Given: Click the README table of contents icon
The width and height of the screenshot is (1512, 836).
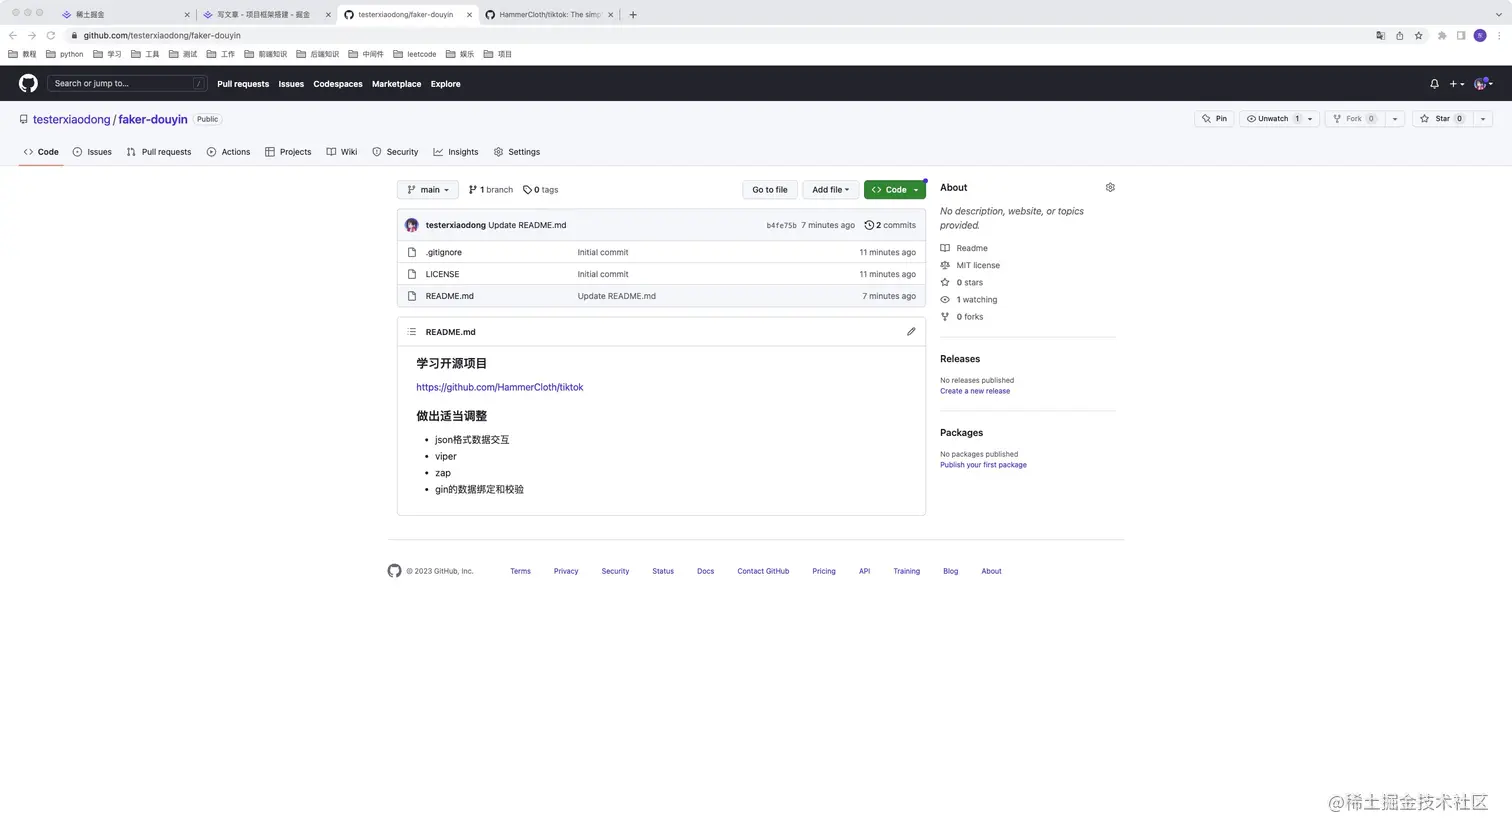Looking at the screenshot, I should [412, 332].
